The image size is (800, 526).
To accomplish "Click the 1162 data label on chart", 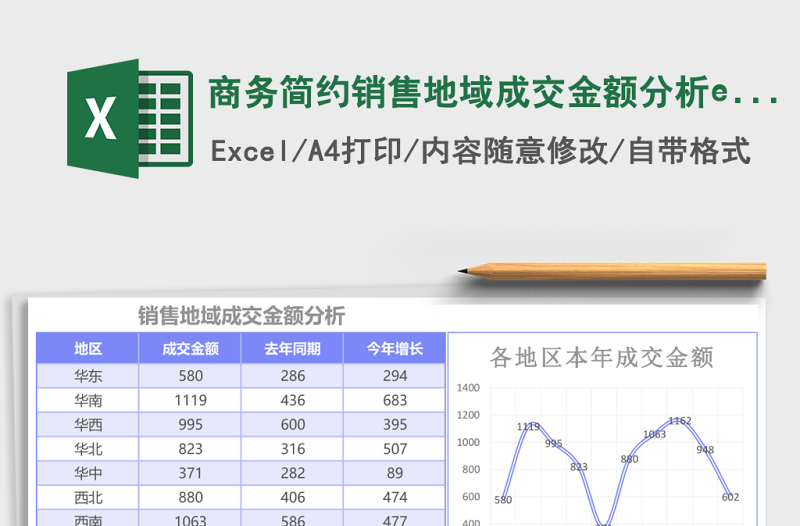I will [x=680, y=421].
